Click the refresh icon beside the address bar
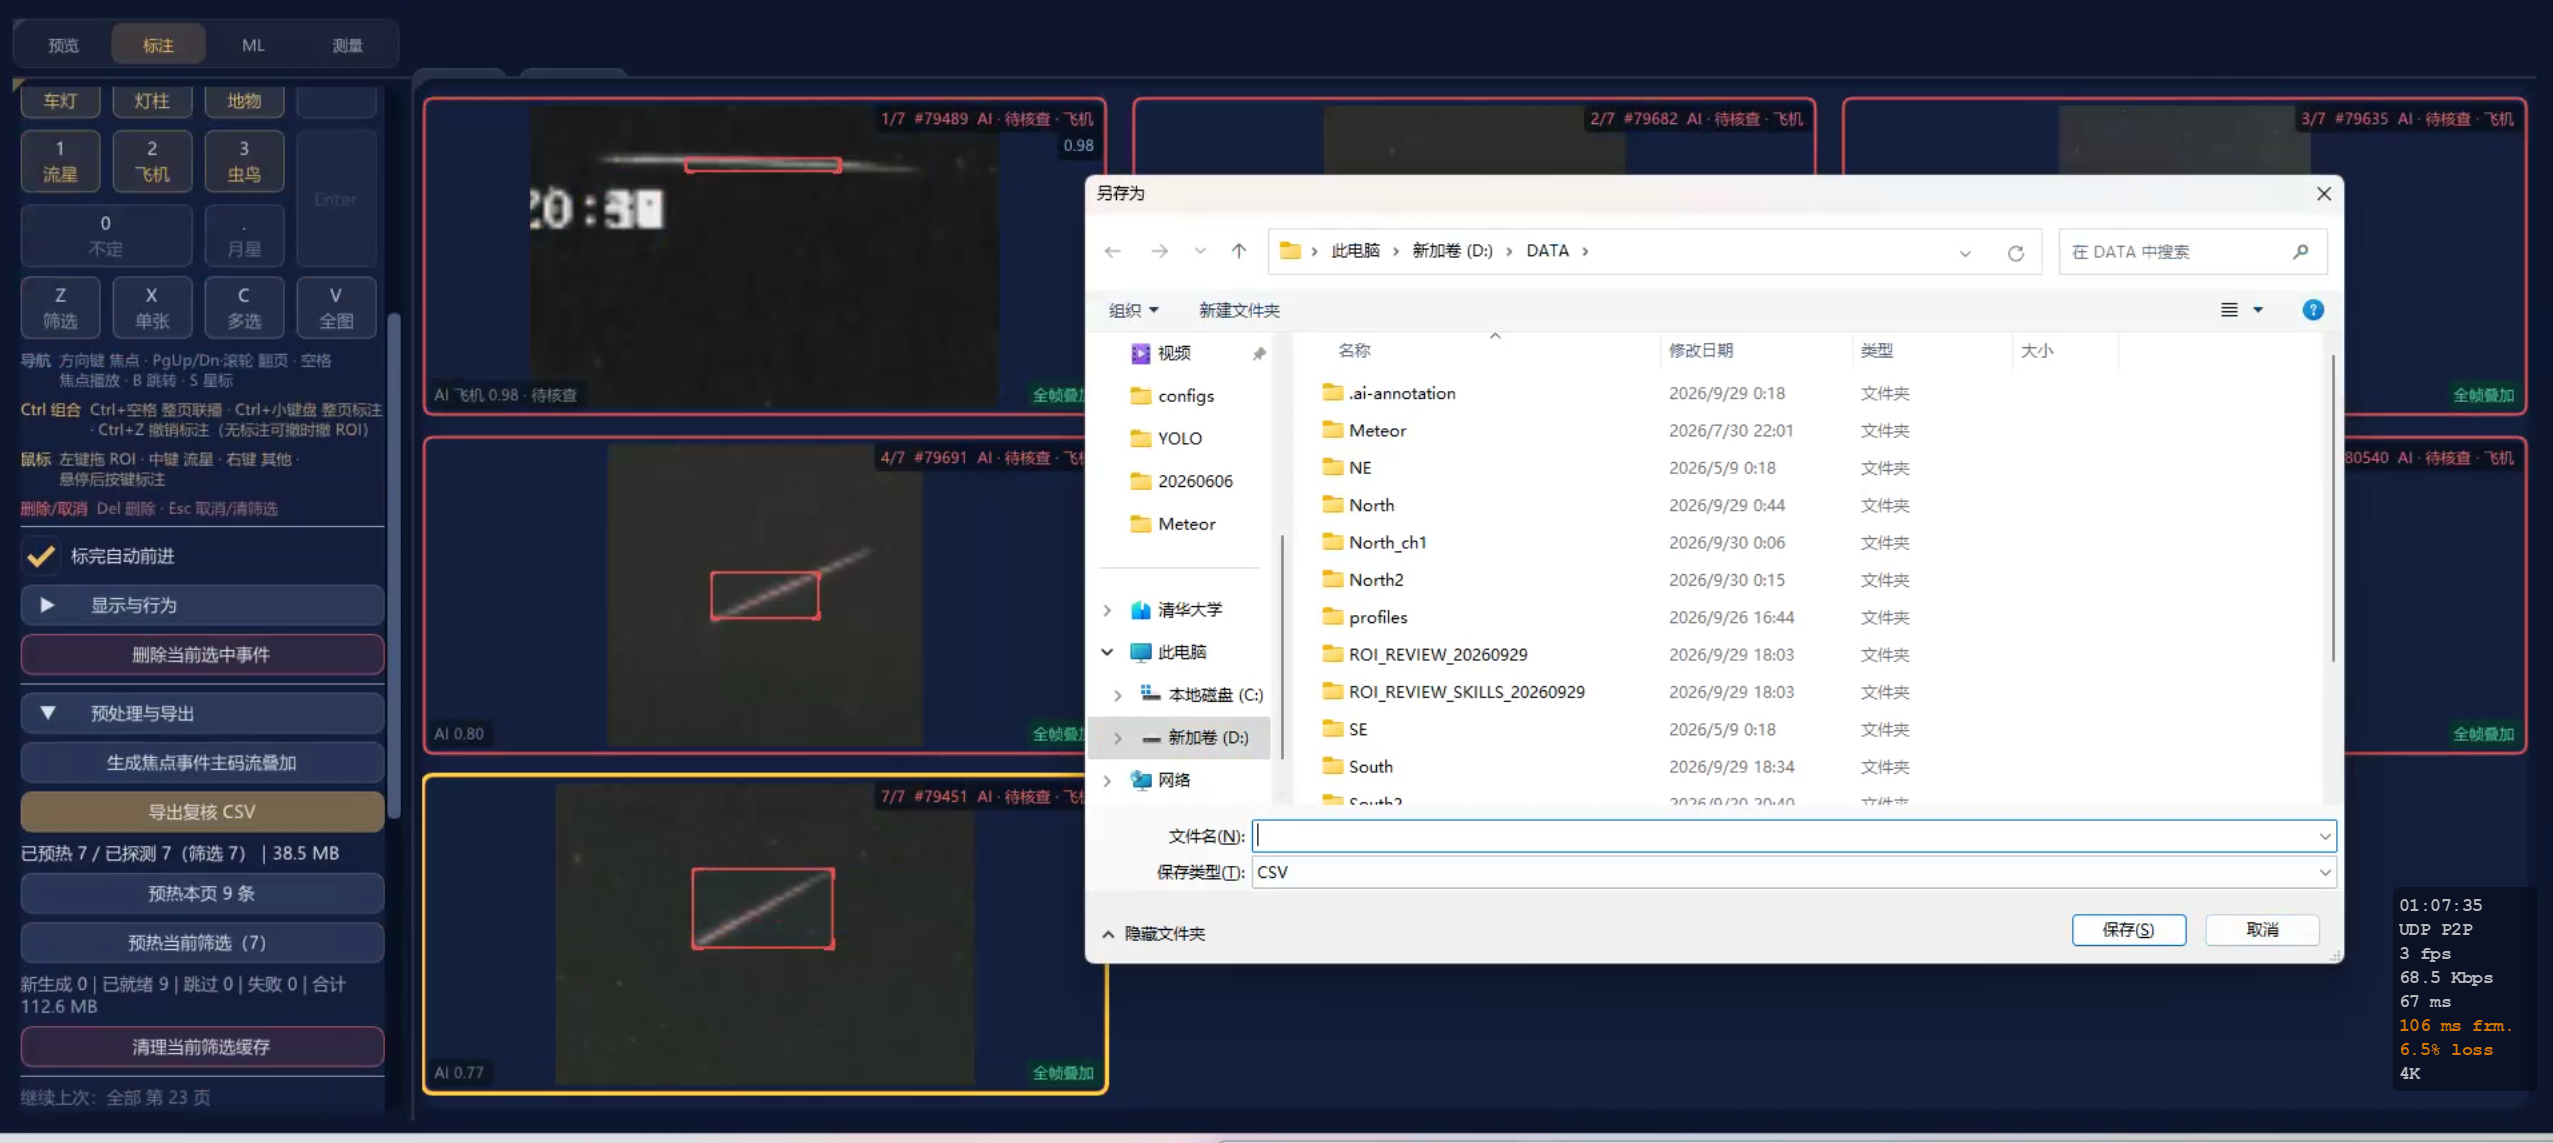The image size is (2553, 1143). coord(2015,252)
